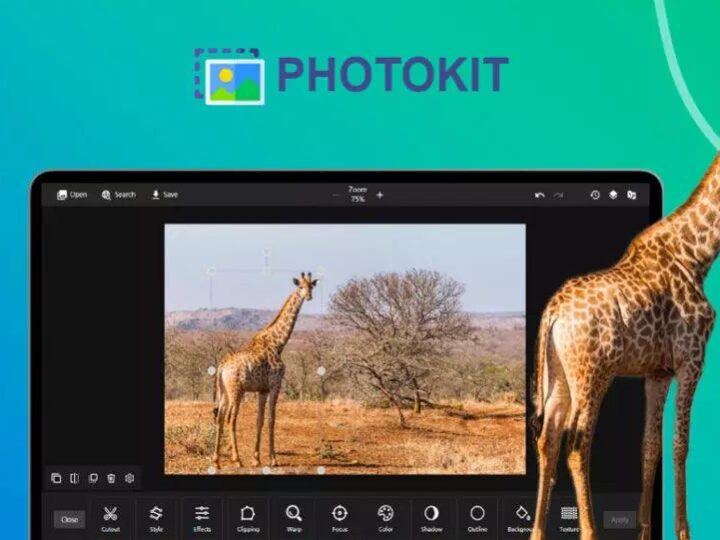The width and height of the screenshot is (720, 540).
Task: Open the gear settings icon
Action: tap(129, 478)
